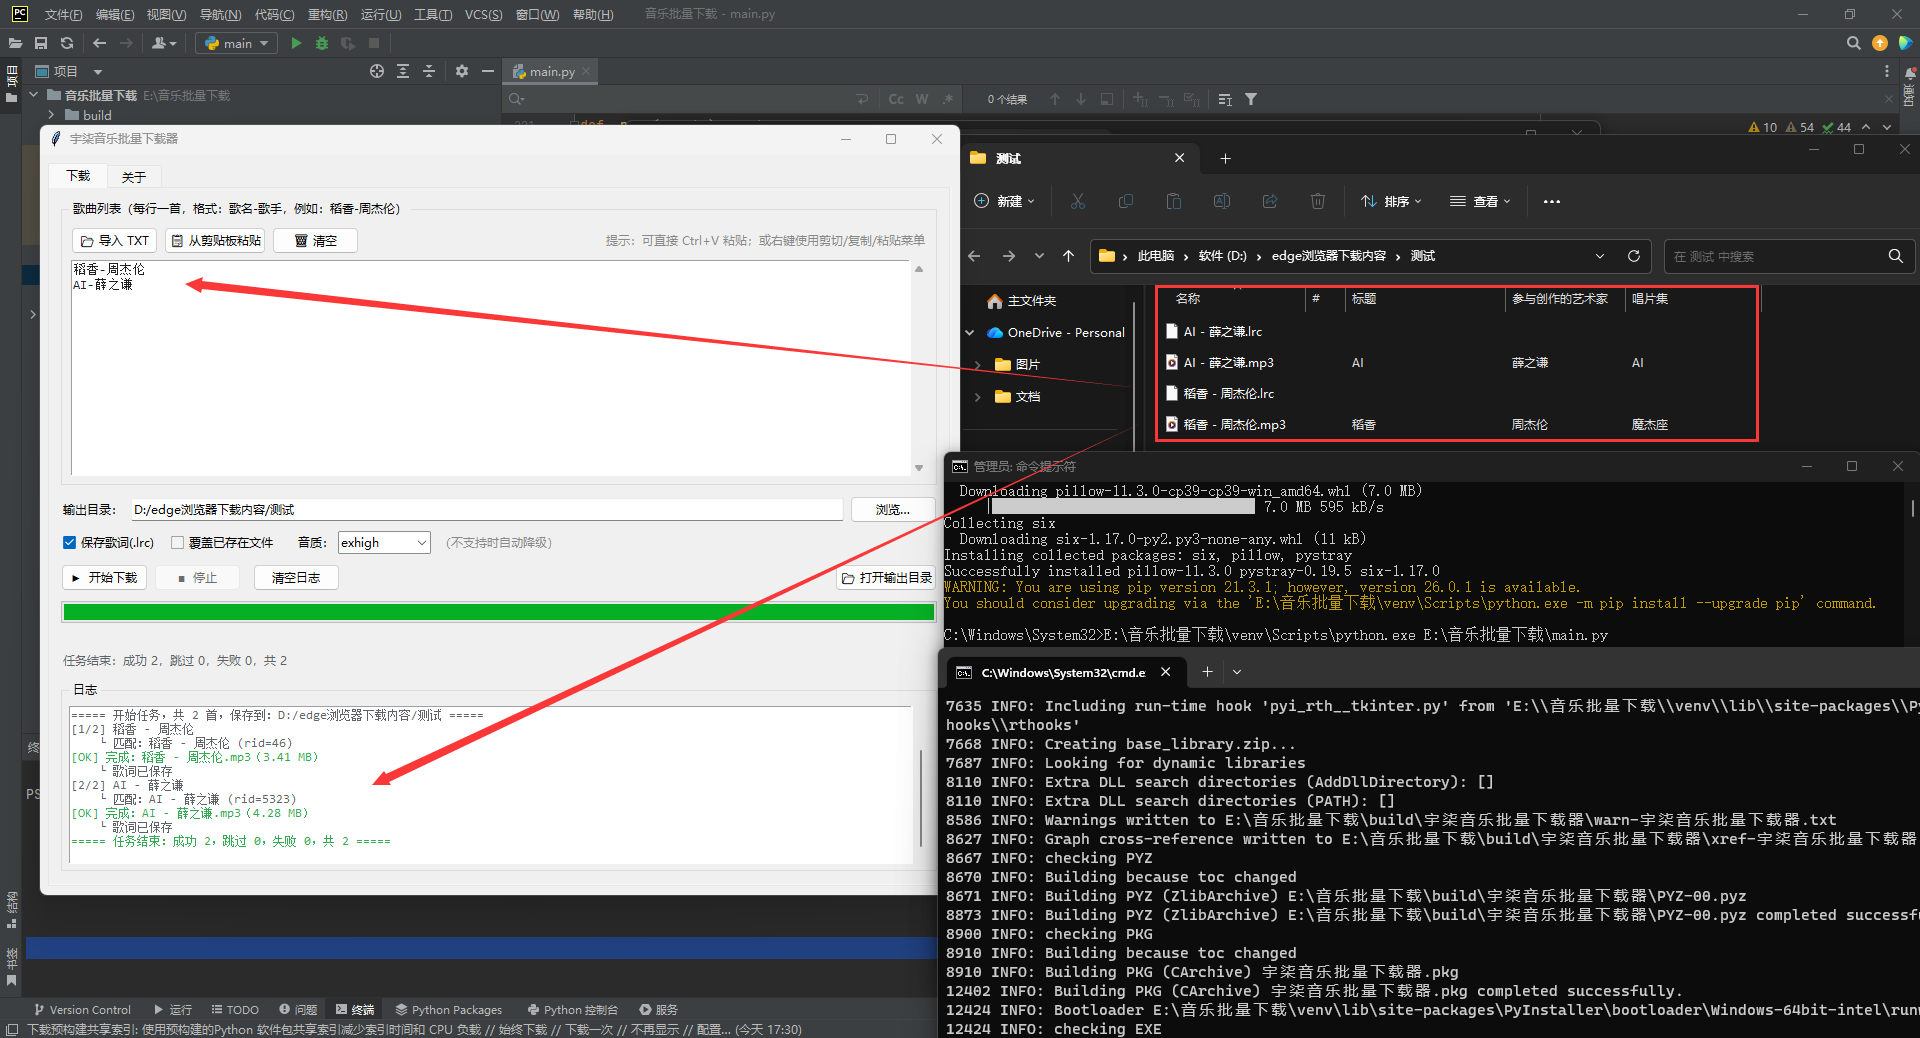Click the 开始下载 button
This screenshot has width=1920, height=1038.
[x=105, y=578]
